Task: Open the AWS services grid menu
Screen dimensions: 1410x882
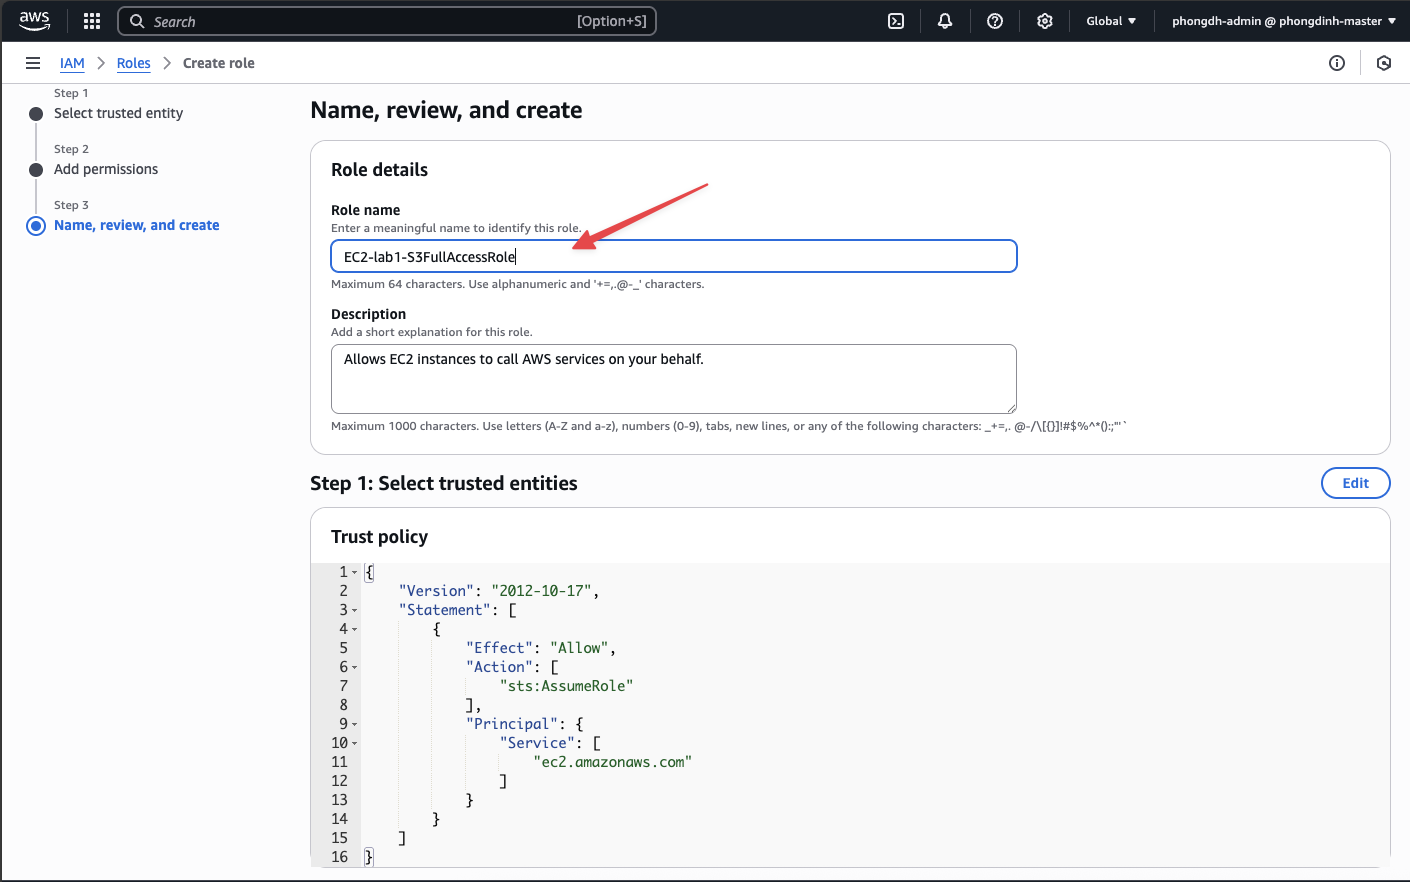Action: coord(92,21)
